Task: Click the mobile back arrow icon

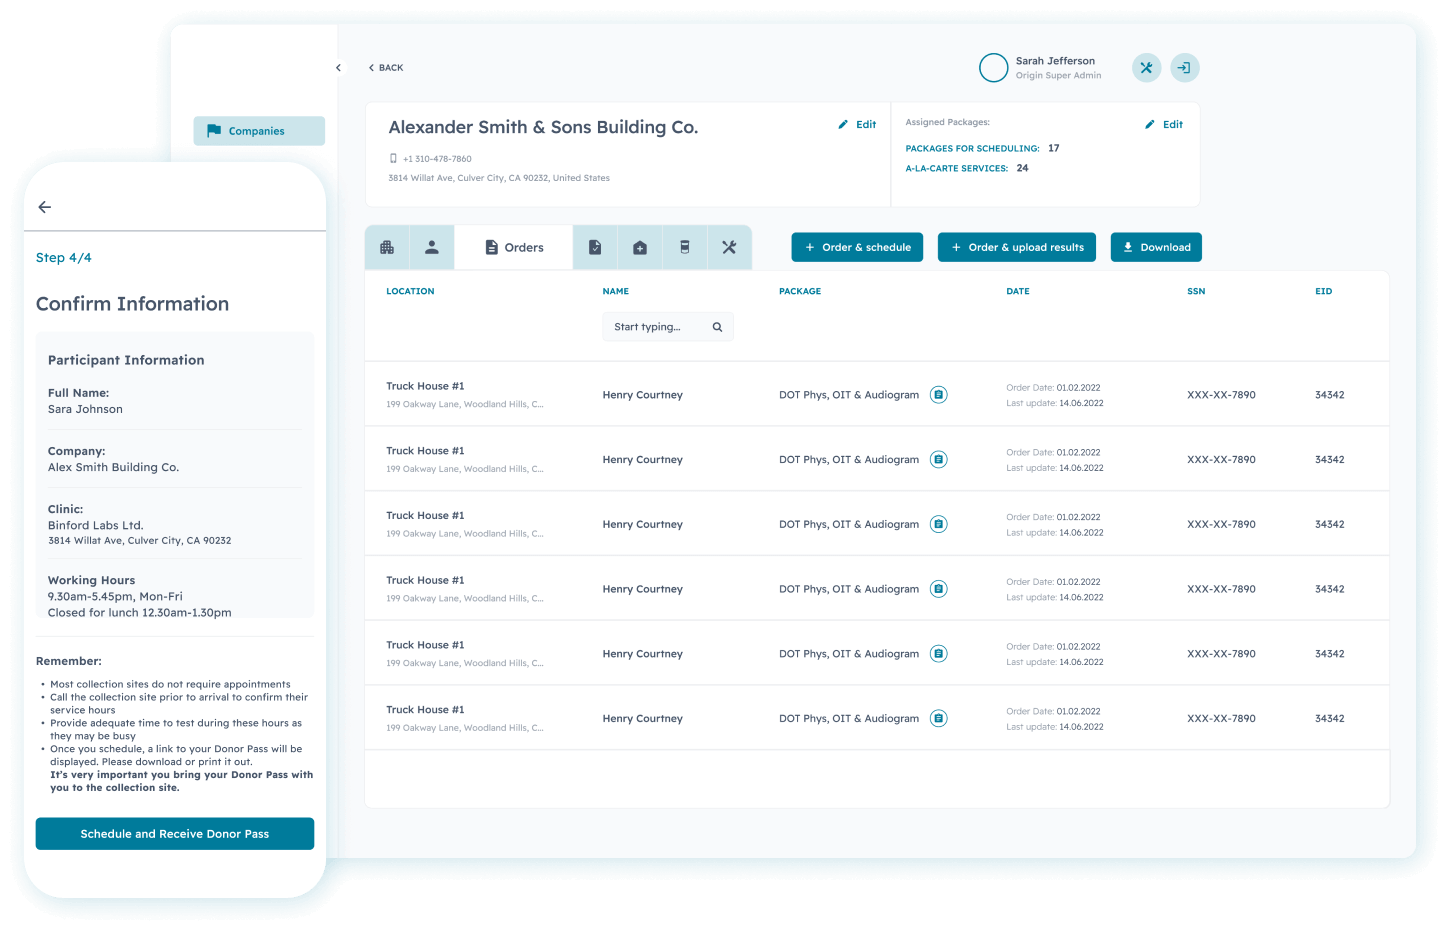Action: (x=45, y=207)
